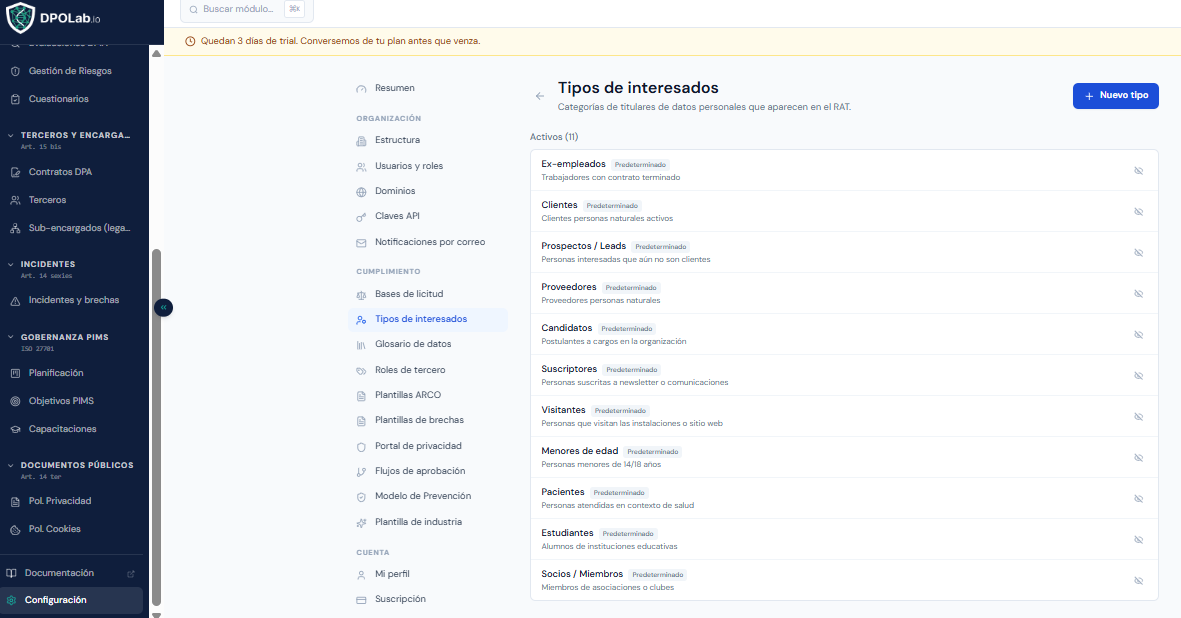
Task: Collapse the sidebar with the chevron button
Action: coord(163,307)
